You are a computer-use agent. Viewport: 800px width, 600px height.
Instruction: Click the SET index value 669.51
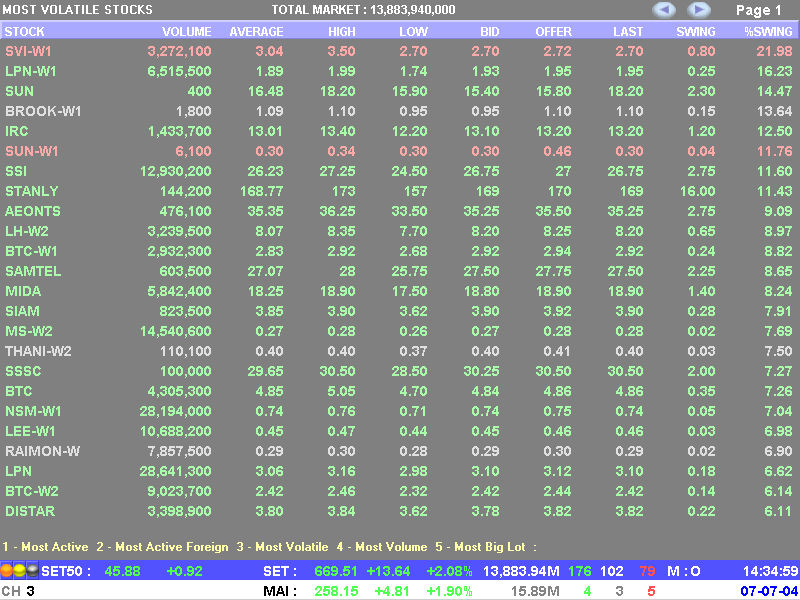337,571
